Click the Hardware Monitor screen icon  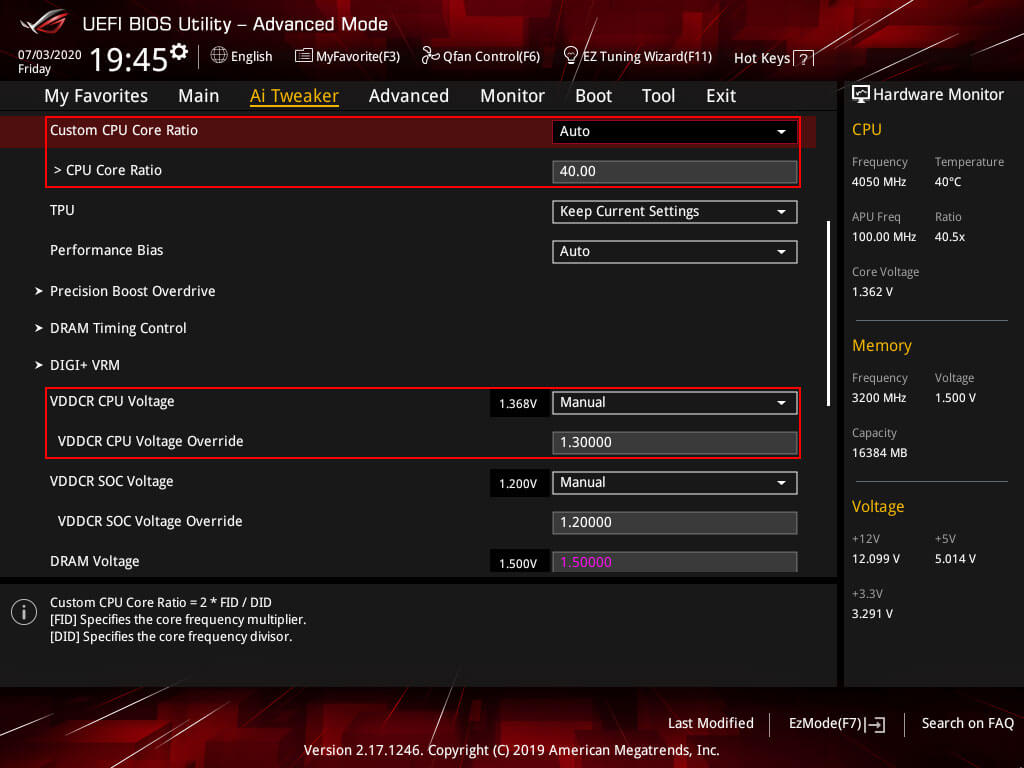coord(861,94)
